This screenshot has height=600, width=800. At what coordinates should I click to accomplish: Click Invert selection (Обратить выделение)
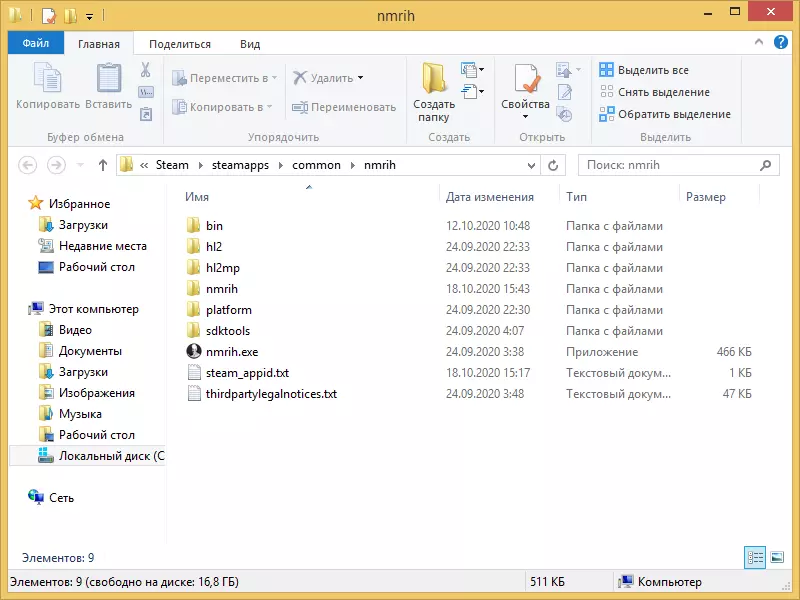665,114
